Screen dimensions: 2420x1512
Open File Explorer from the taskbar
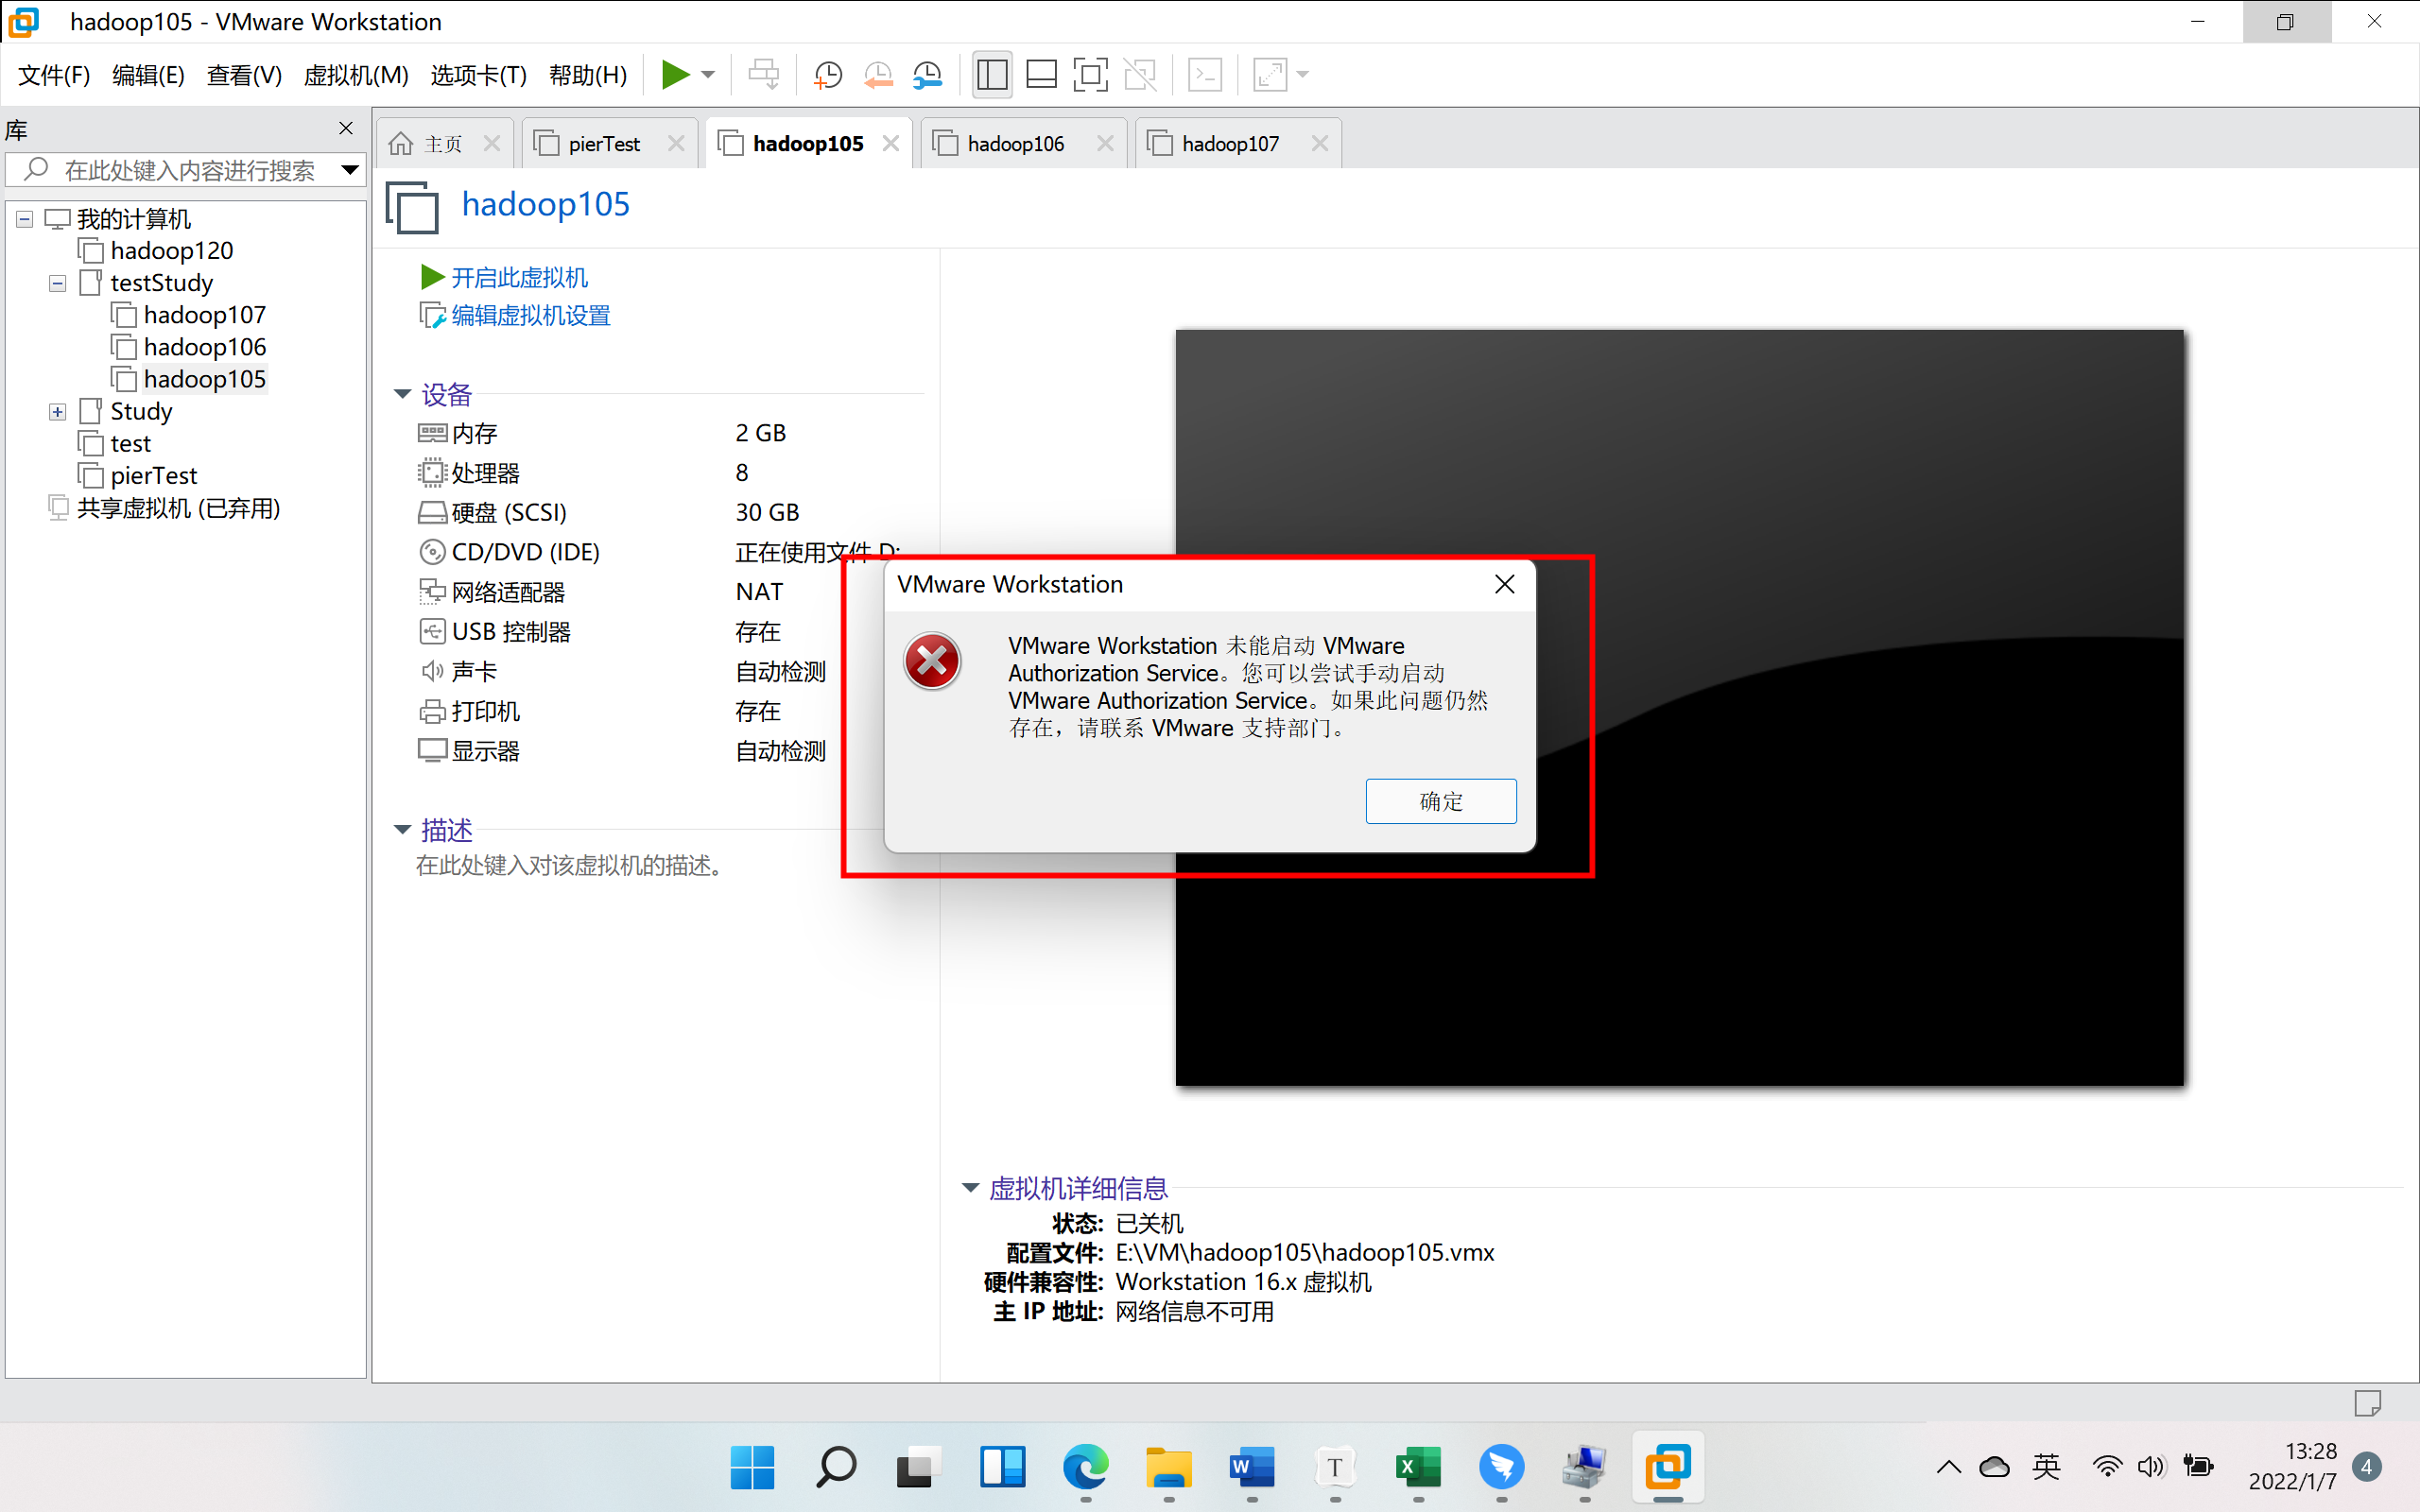click(x=1169, y=1467)
